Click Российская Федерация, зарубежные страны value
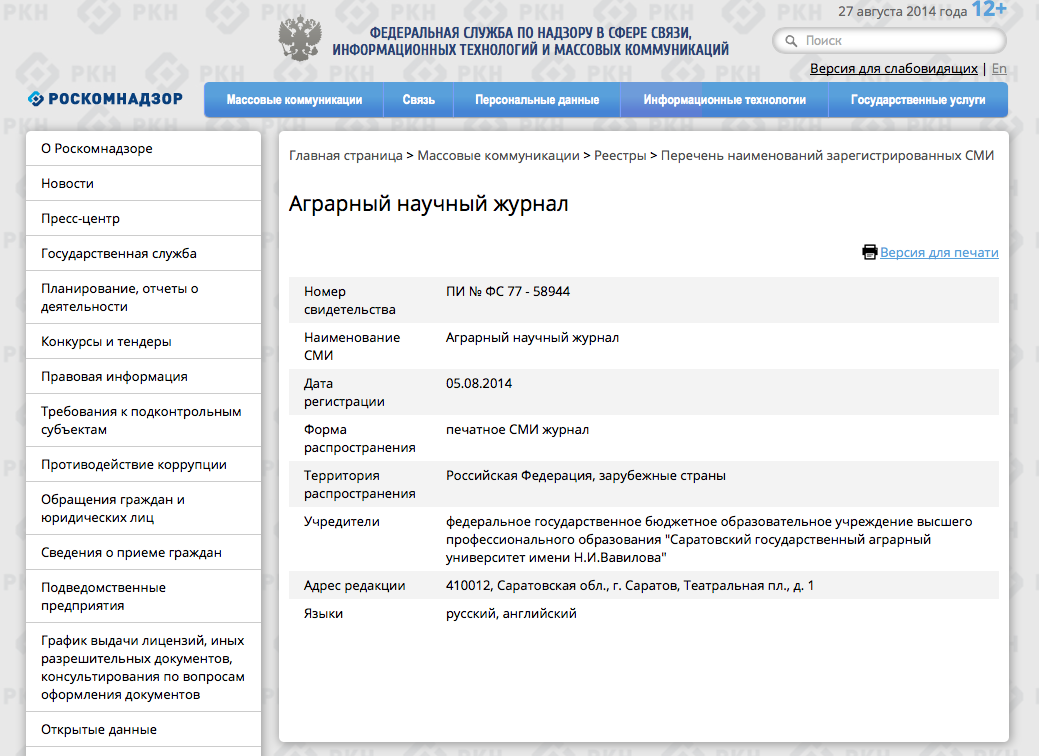The height and width of the screenshot is (756, 1039). (585, 476)
